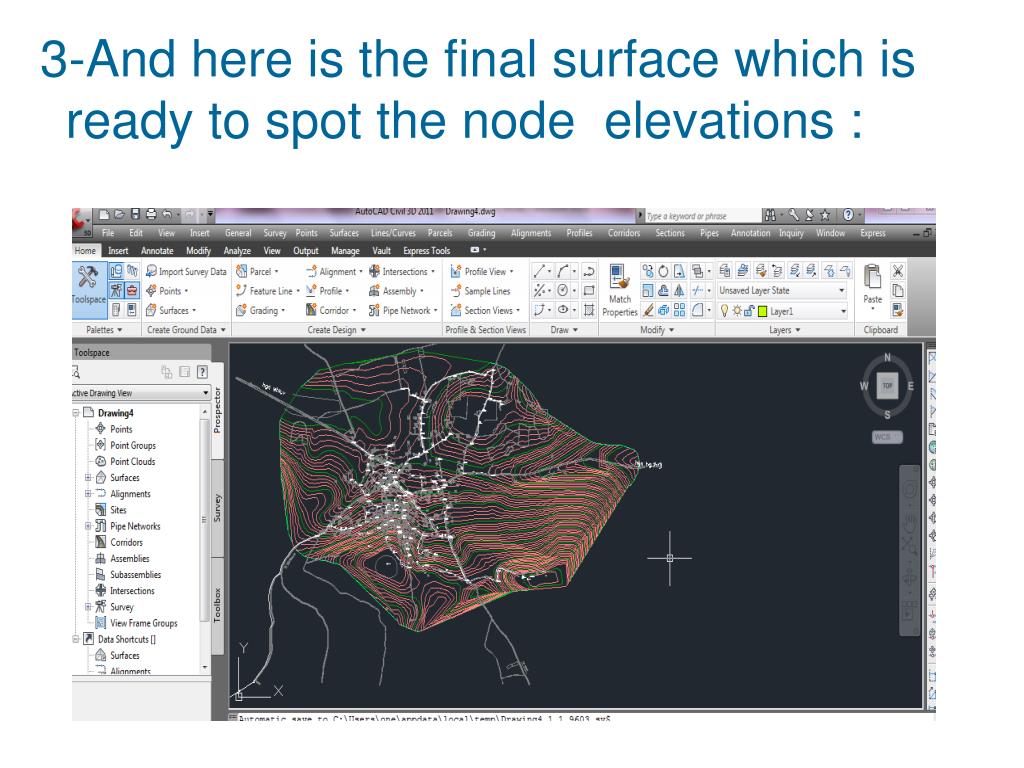Click the Undo arrow icon
This screenshot has height=768, width=1024.
click(167, 214)
